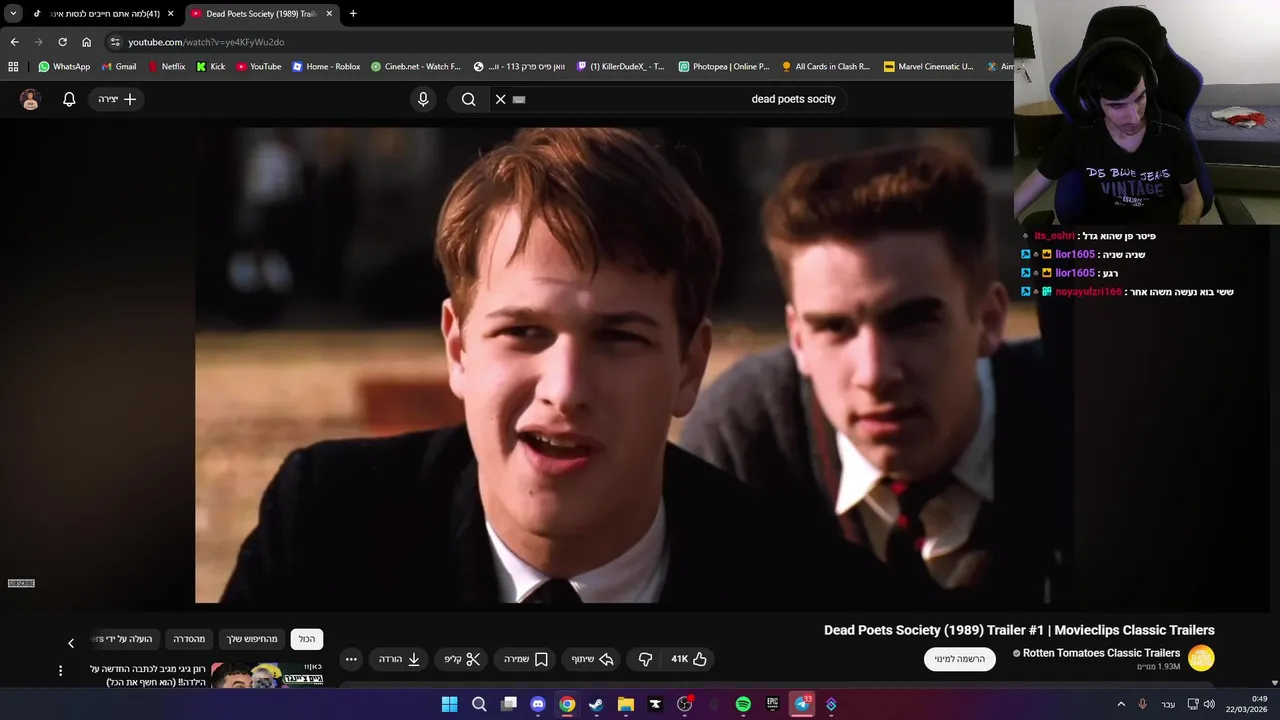The width and height of the screenshot is (1280, 720).
Task: Open Spotify from the taskbar
Action: point(743,704)
